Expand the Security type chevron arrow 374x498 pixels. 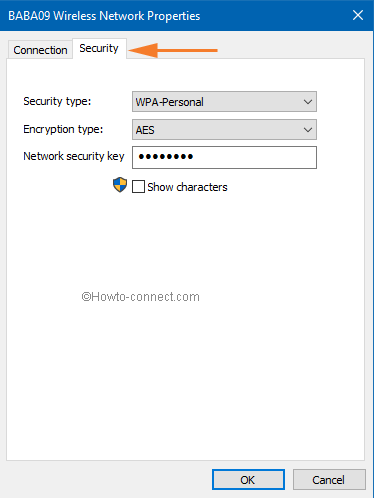click(308, 102)
